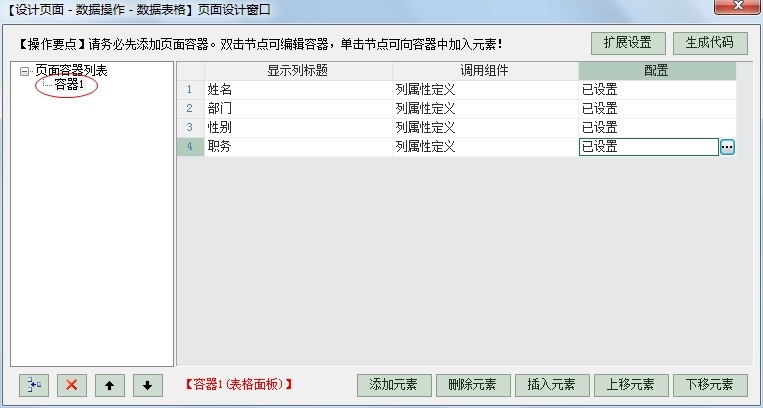Image resolution: width=763 pixels, height=408 pixels.
Task: Select the 页面容器列表 root node
Action: coord(71,71)
